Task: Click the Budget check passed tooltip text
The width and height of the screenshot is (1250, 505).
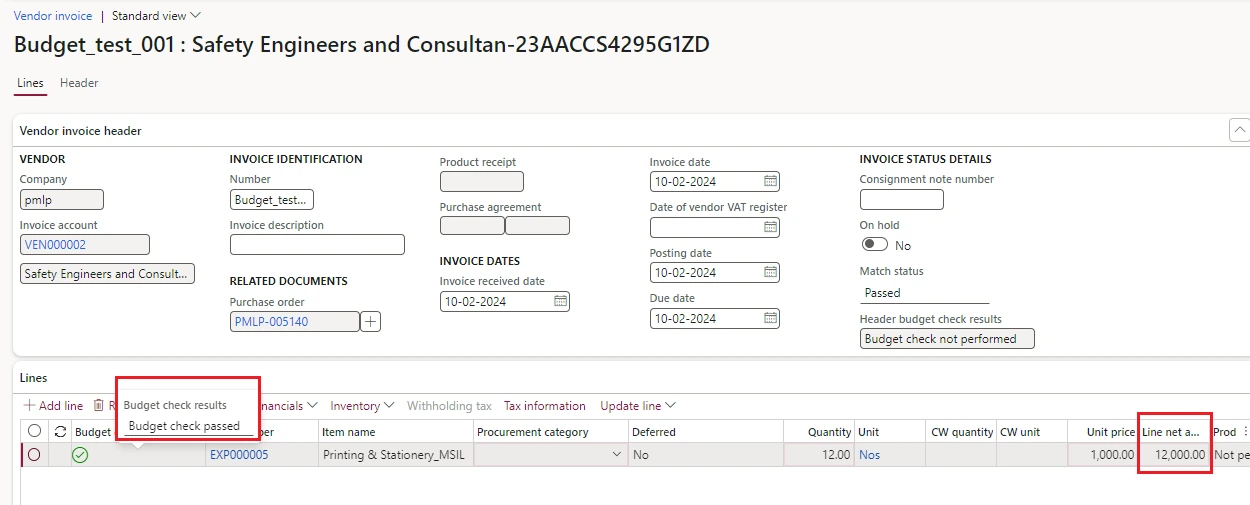Action: 185,426
